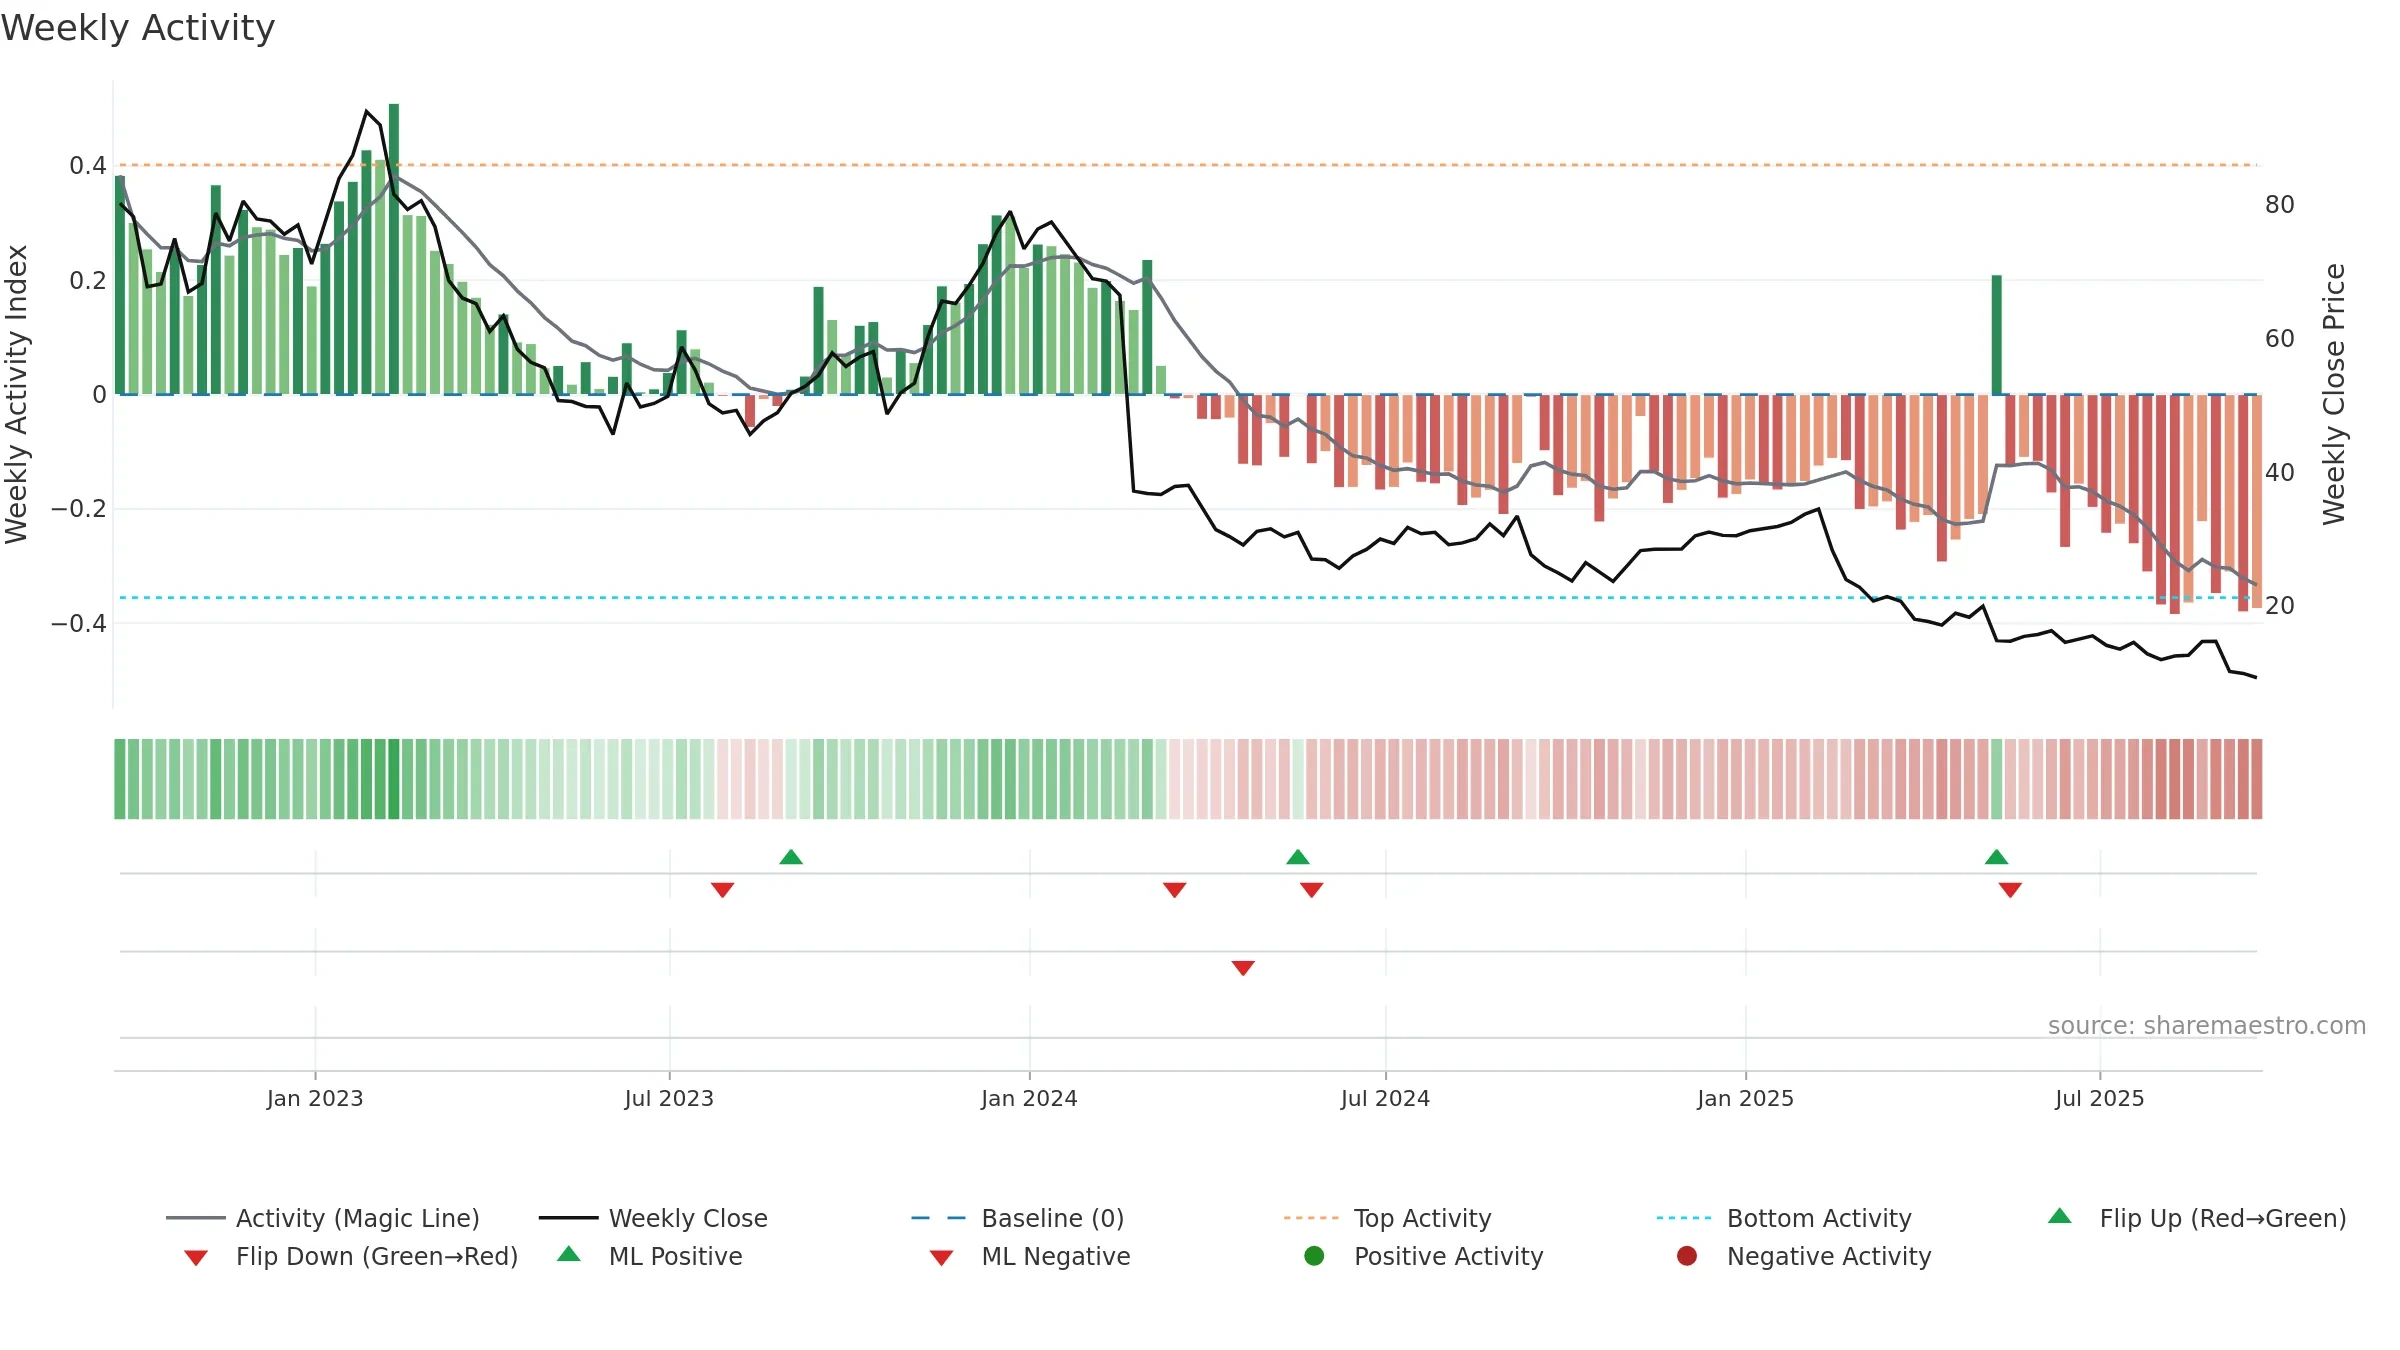Click the 'Jan 2023' x-axis label
This screenshot has height=1350, width=2400.
(315, 1099)
